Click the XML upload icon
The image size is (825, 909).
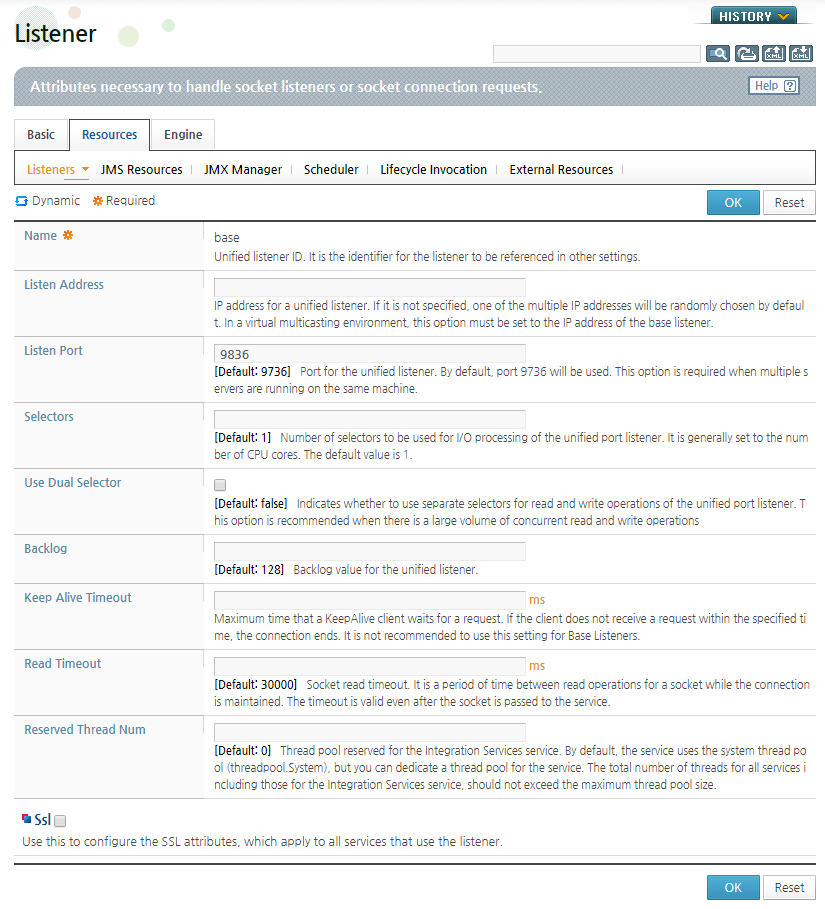pos(773,54)
